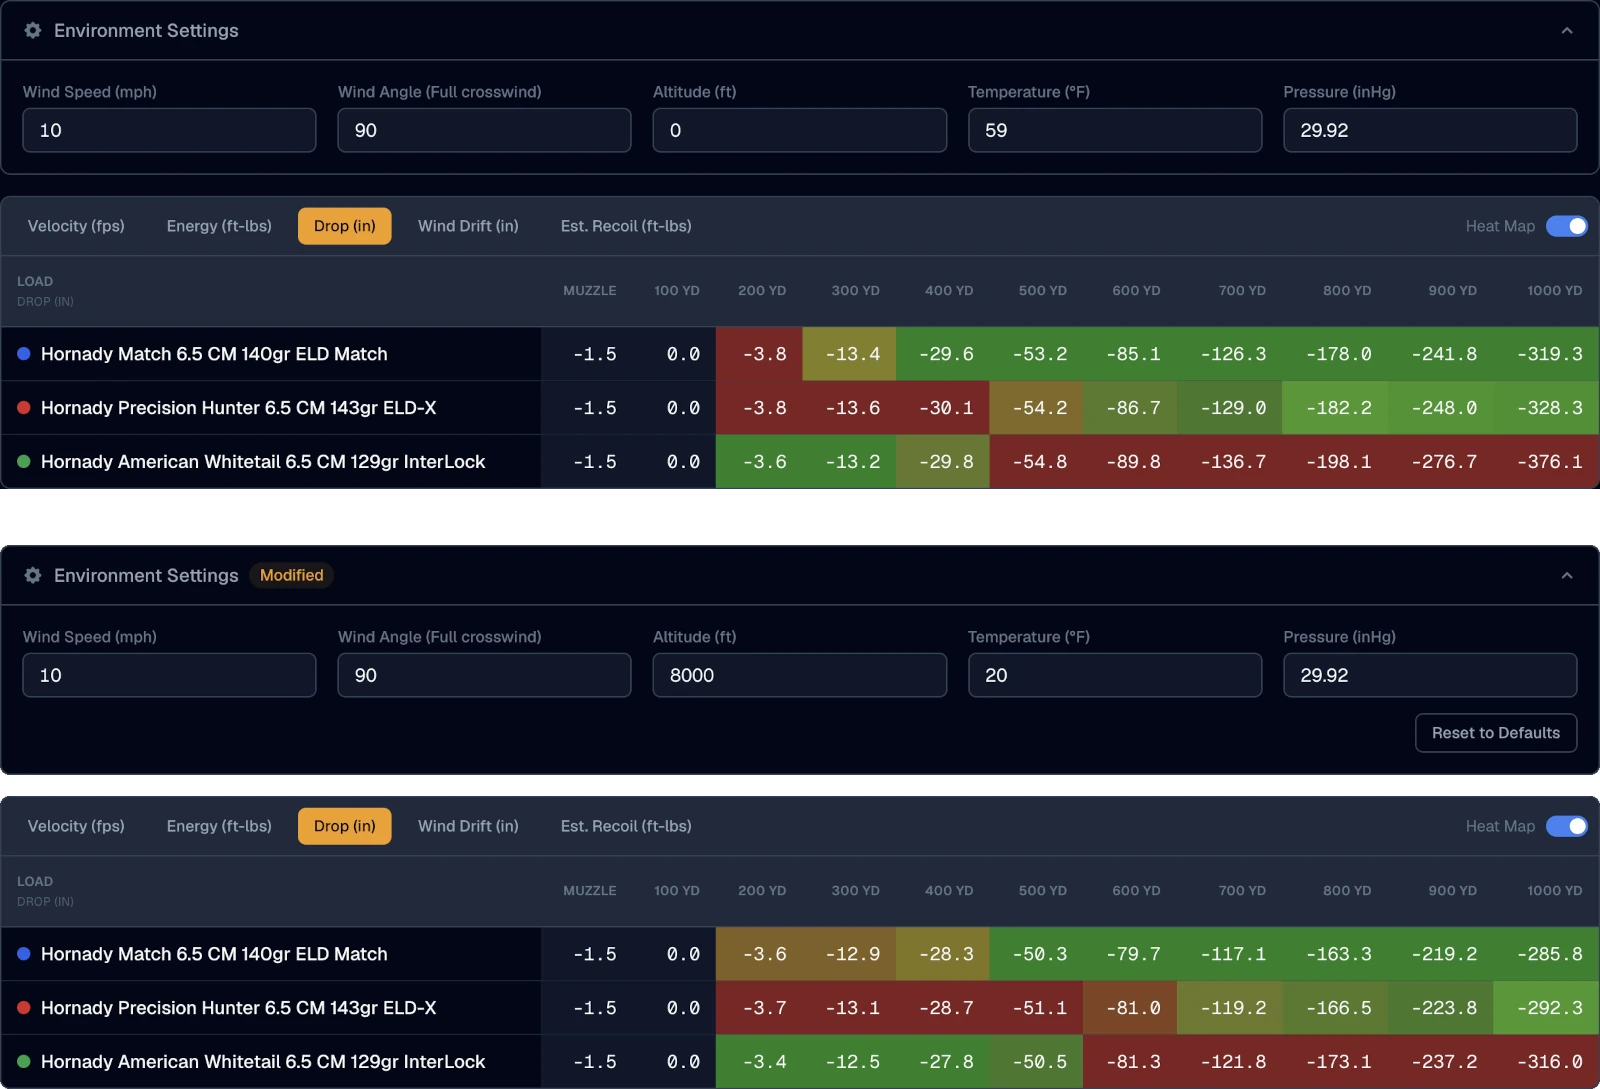
Task: Click the -182.2 cell at 800 yards
Action: [1335, 408]
